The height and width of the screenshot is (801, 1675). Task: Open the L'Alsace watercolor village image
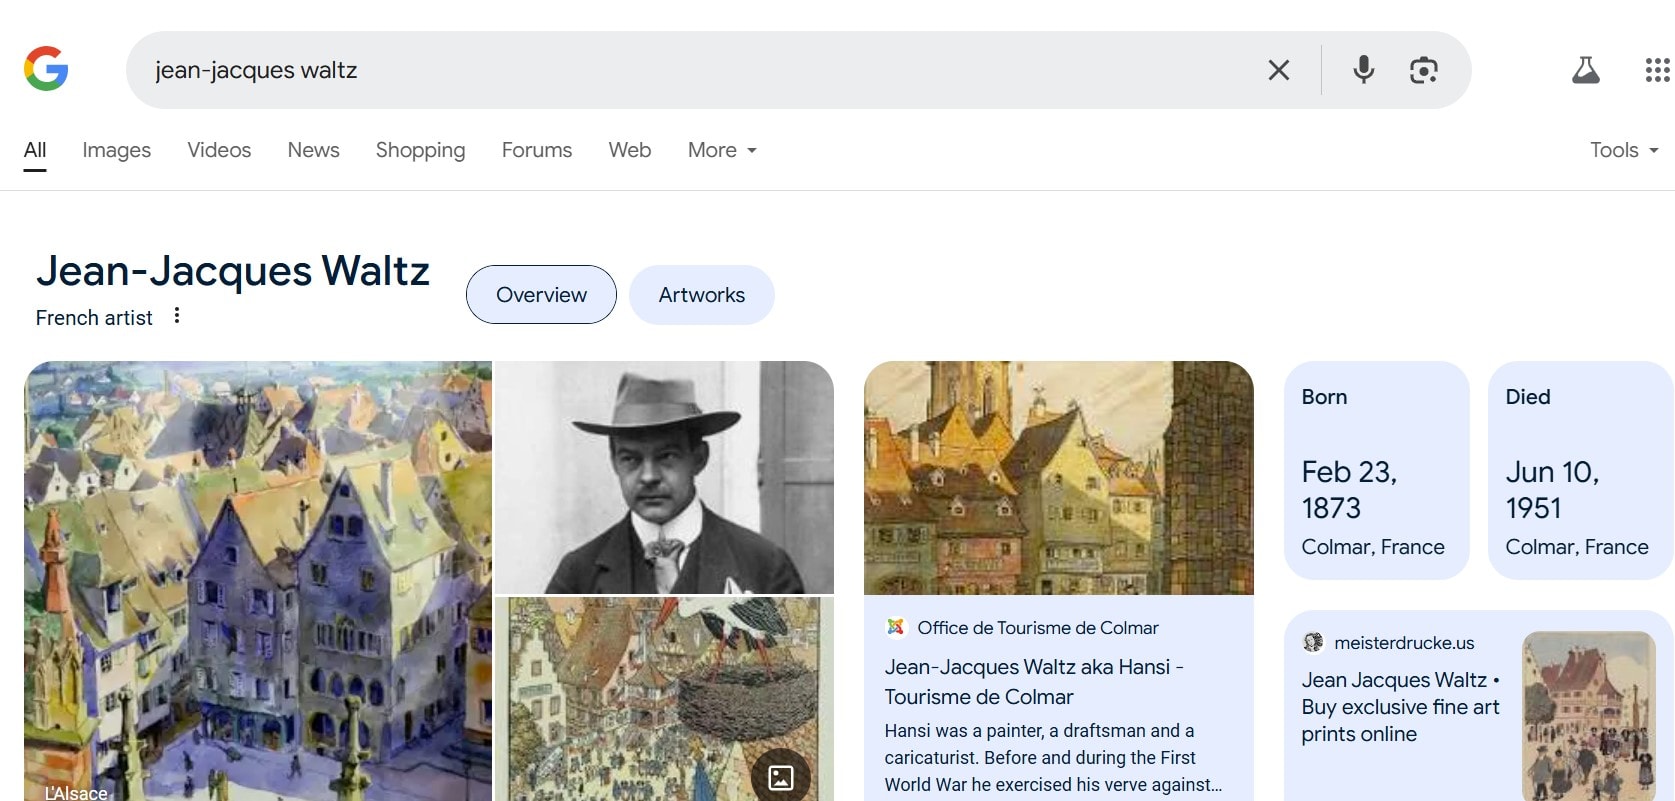point(258,581)
